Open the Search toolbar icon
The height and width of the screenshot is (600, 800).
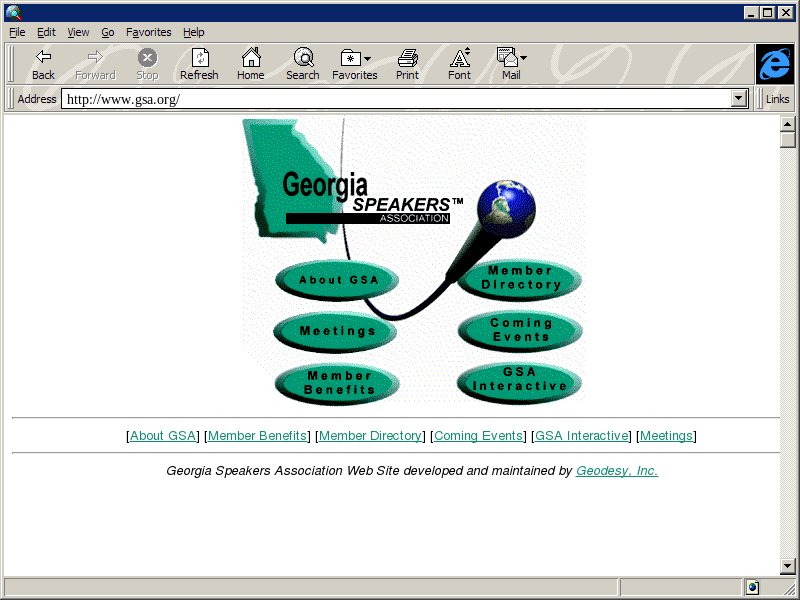(302, 64)
